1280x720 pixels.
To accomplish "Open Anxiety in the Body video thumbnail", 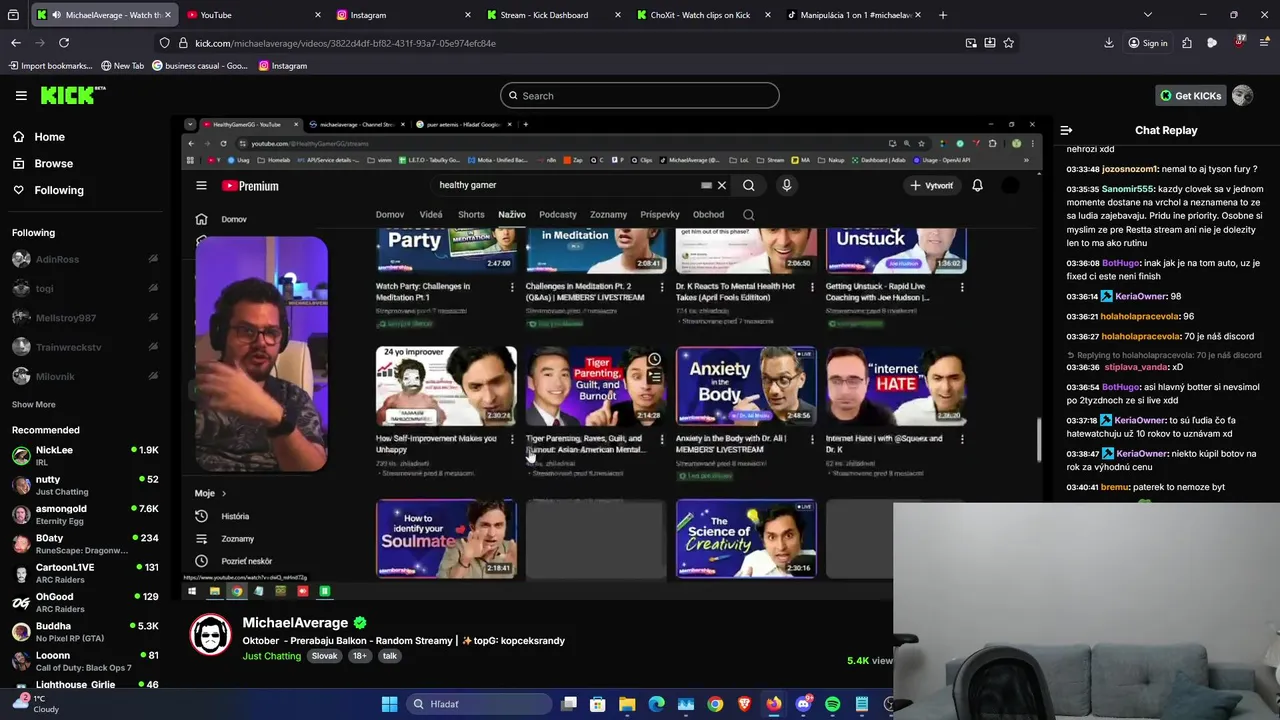I will pos(746,386).
